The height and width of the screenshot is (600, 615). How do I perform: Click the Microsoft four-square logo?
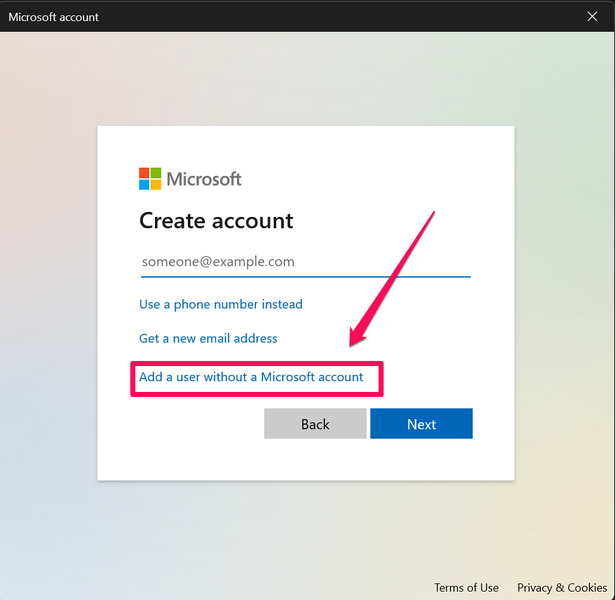point(150,179)
